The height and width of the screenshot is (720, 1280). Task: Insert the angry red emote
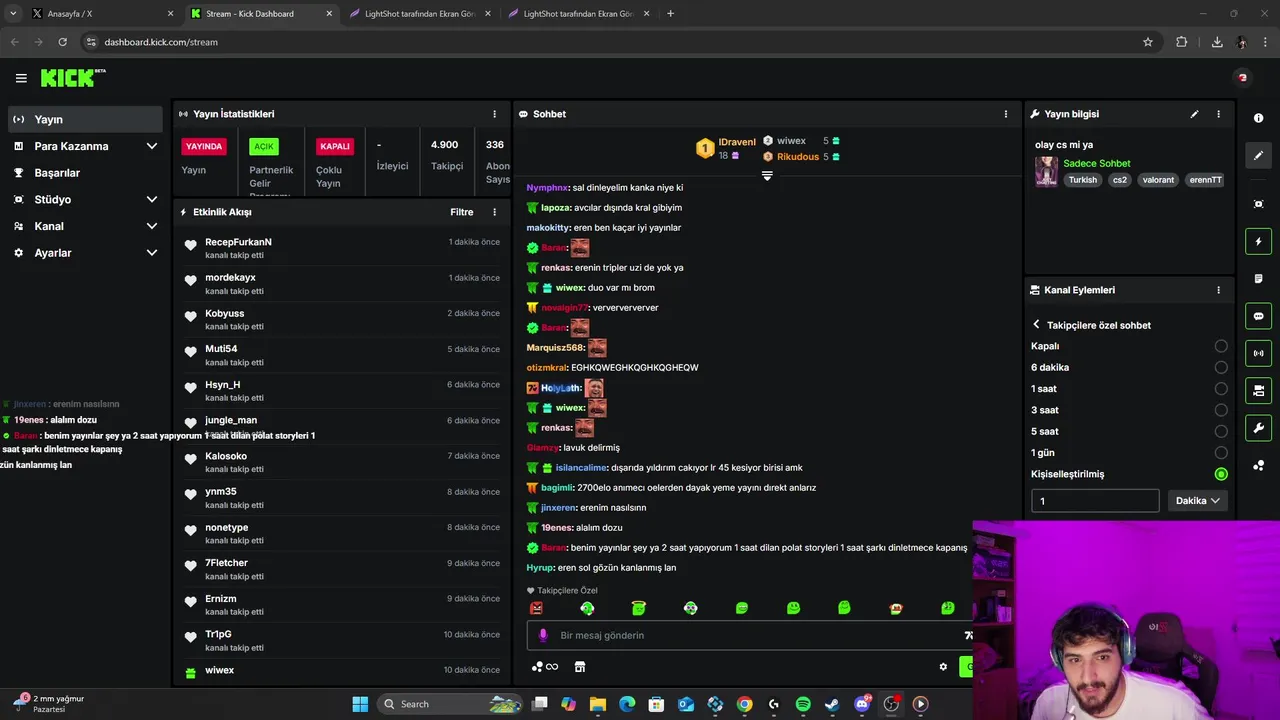tap(537, 608)
